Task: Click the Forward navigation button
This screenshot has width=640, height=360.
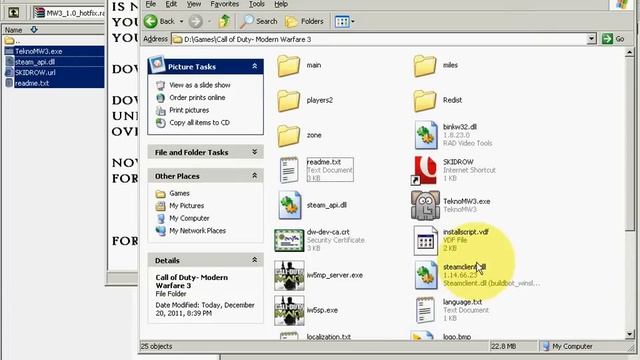Action: (196, 21)
